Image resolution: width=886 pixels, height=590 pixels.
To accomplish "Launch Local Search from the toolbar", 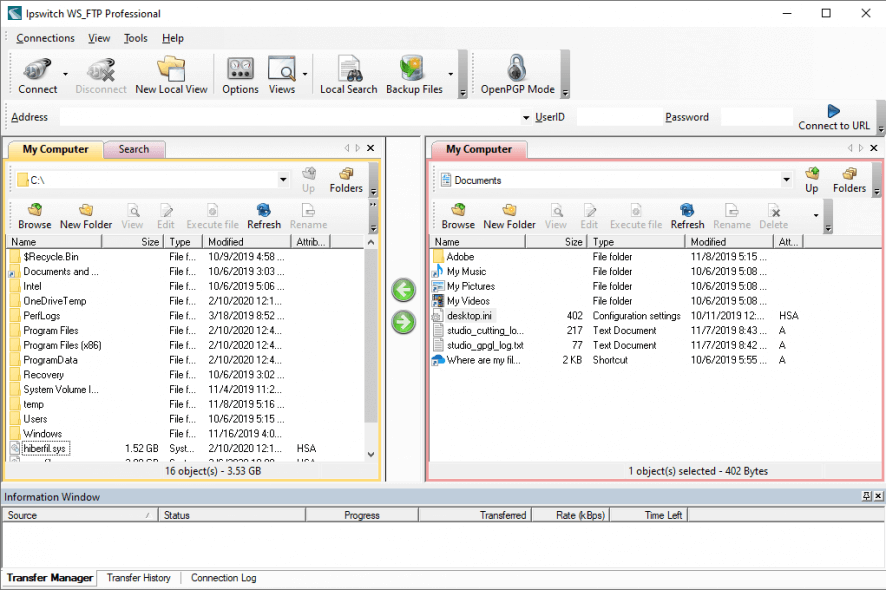I will (x=348, y=76).
